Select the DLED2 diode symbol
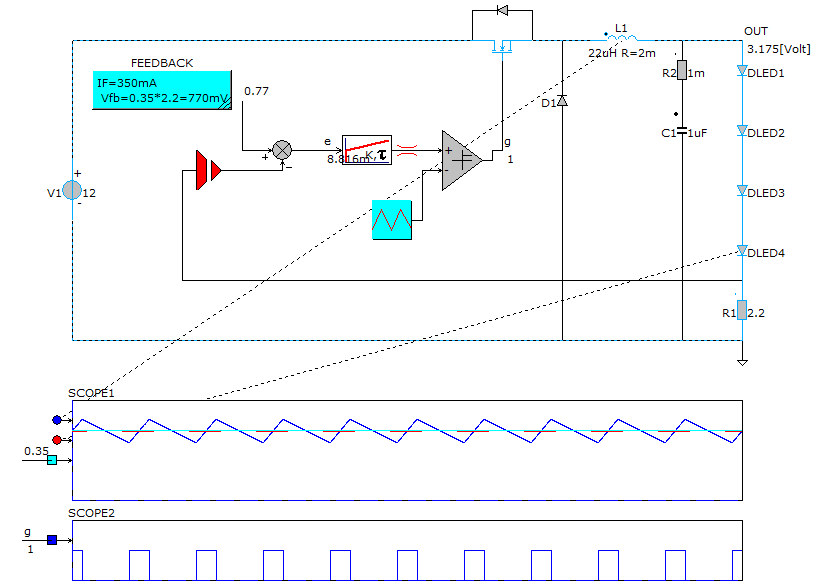 coord(742,130)
